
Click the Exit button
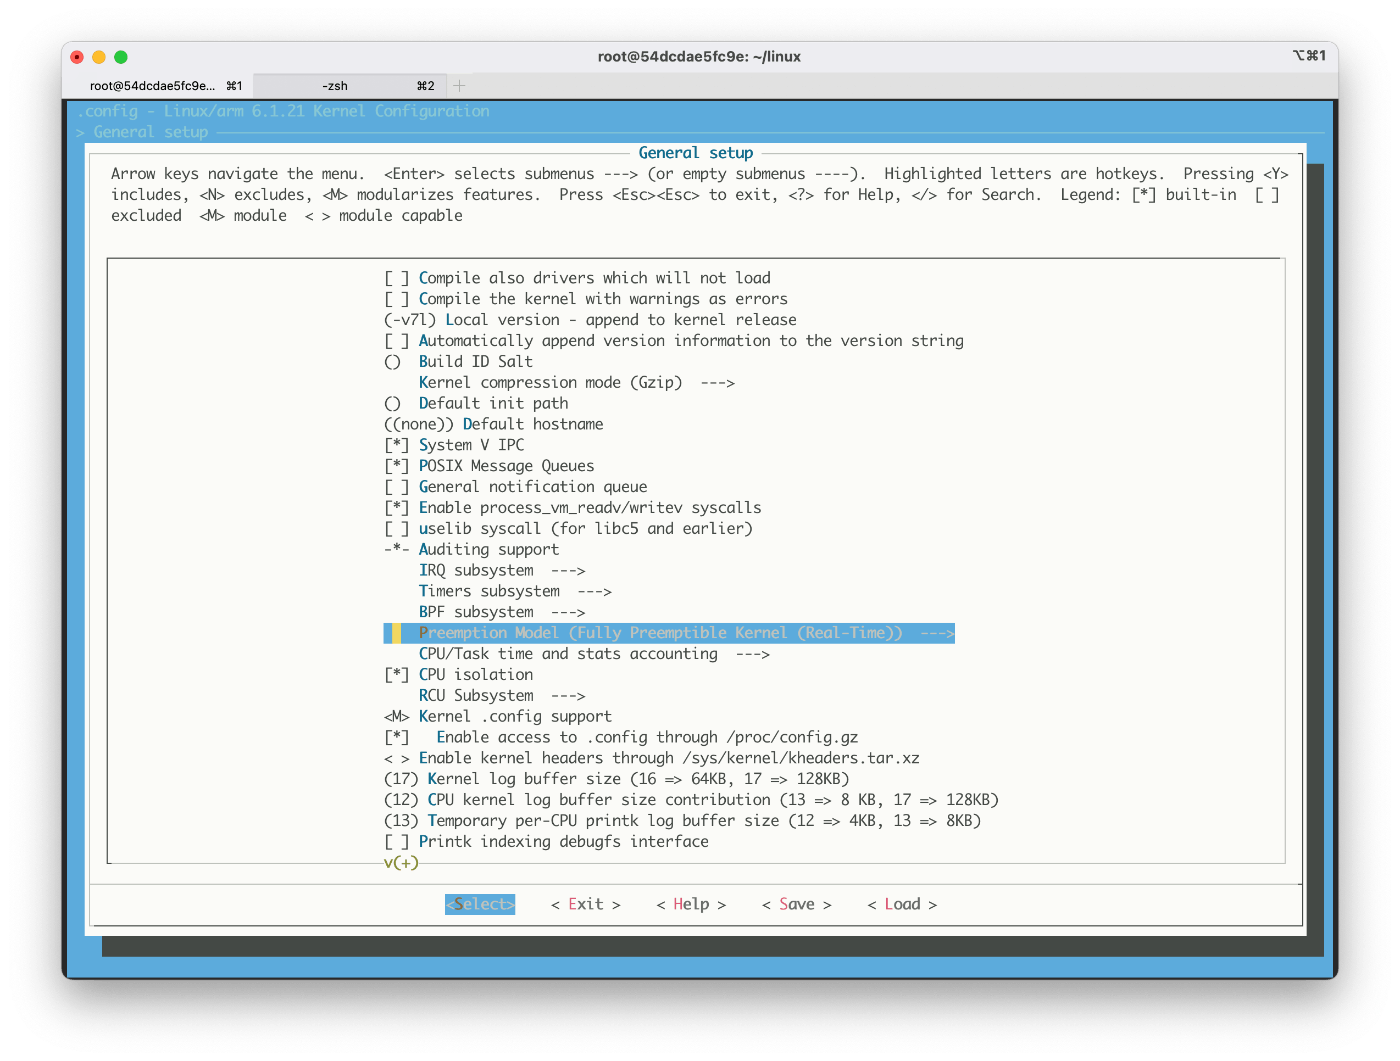pyautogui.click(x=586, y=904)
